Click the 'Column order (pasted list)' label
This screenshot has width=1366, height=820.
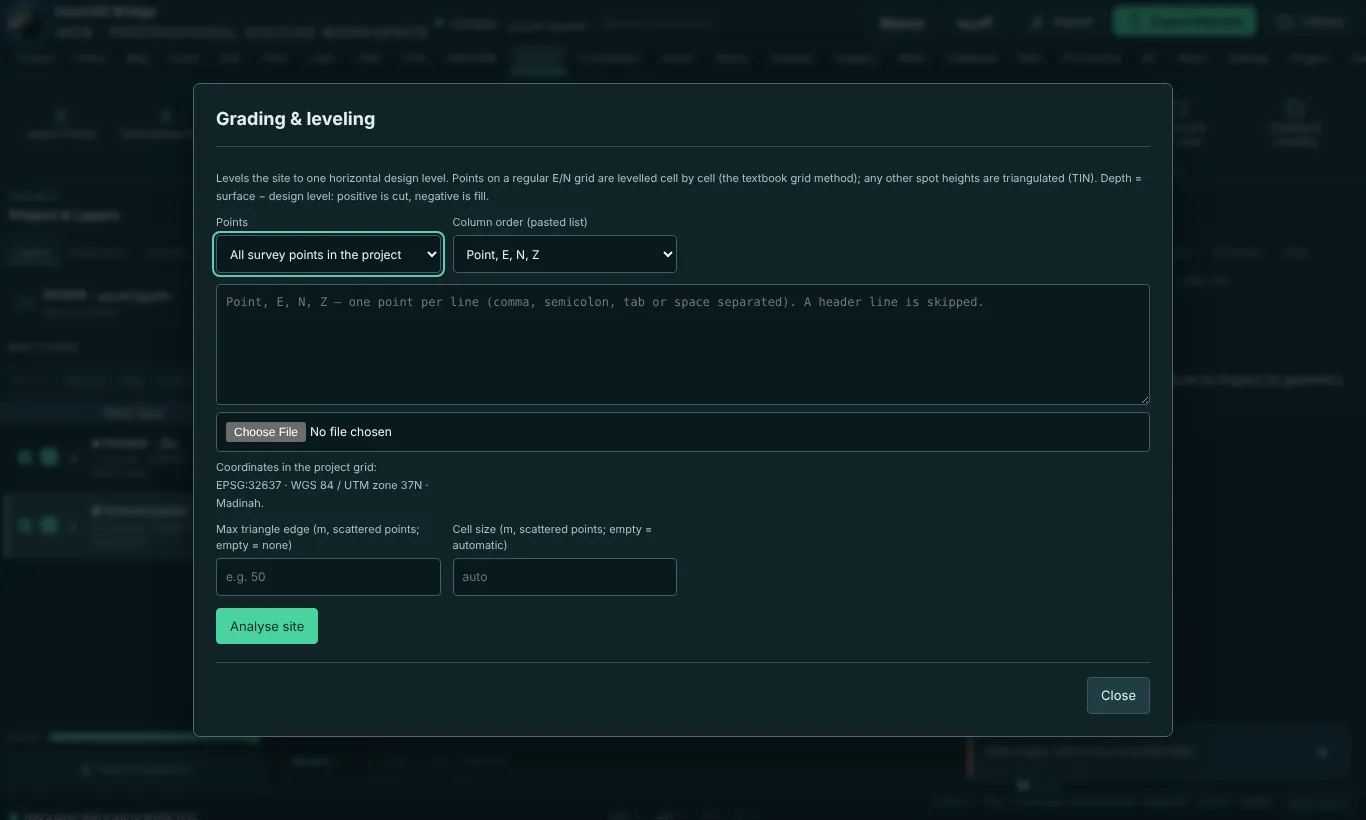click(x=520, y=222)
